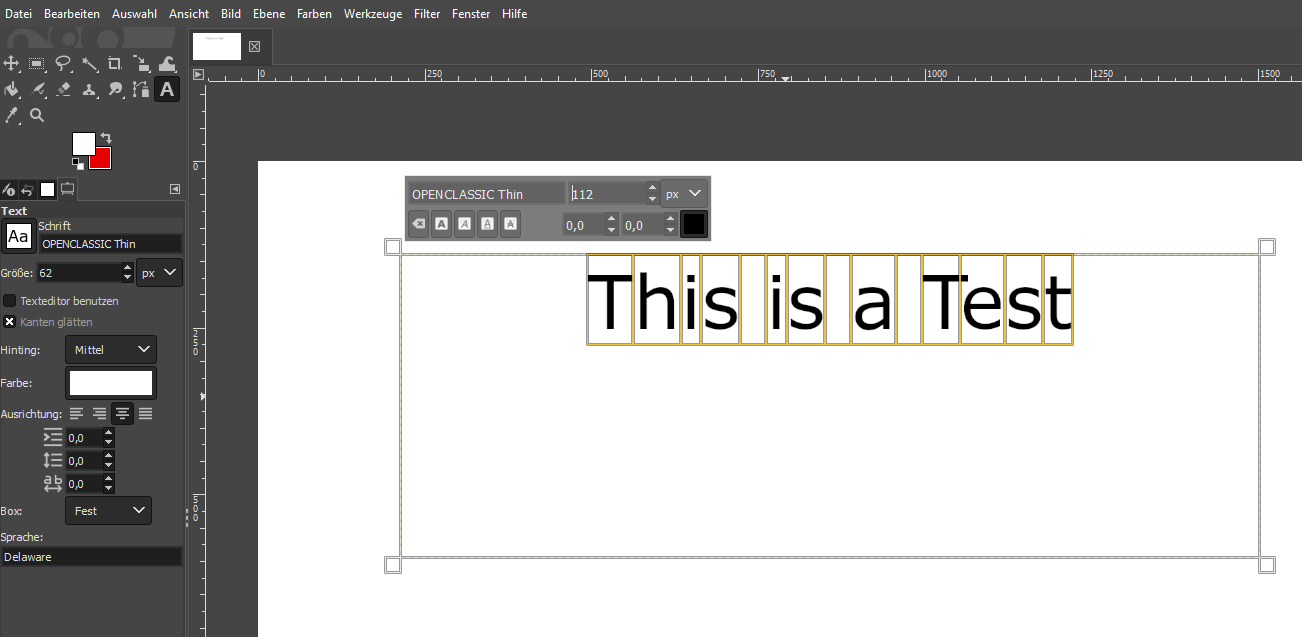Pick the Bucket Fill tool
The height and width of the screenshot is (637, 1302).
click(12, 90)
